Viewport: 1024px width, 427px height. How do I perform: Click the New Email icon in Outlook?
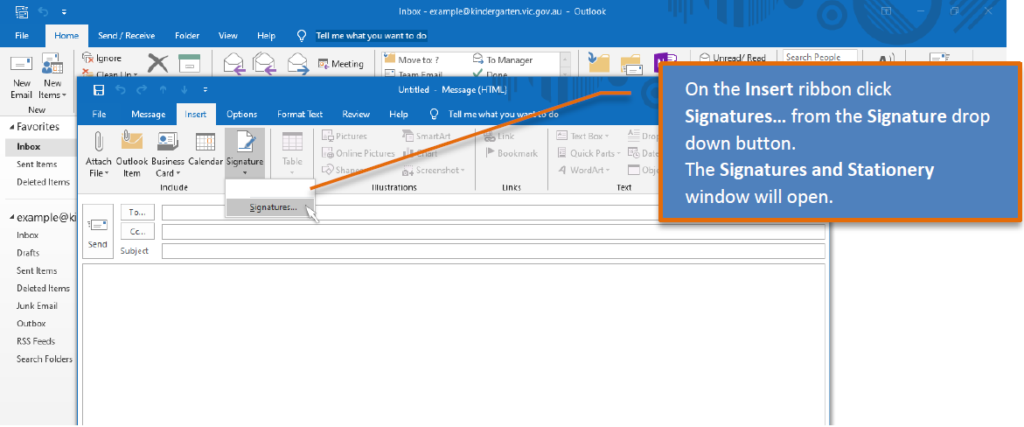pyautogui.click(x=21, y=65)
